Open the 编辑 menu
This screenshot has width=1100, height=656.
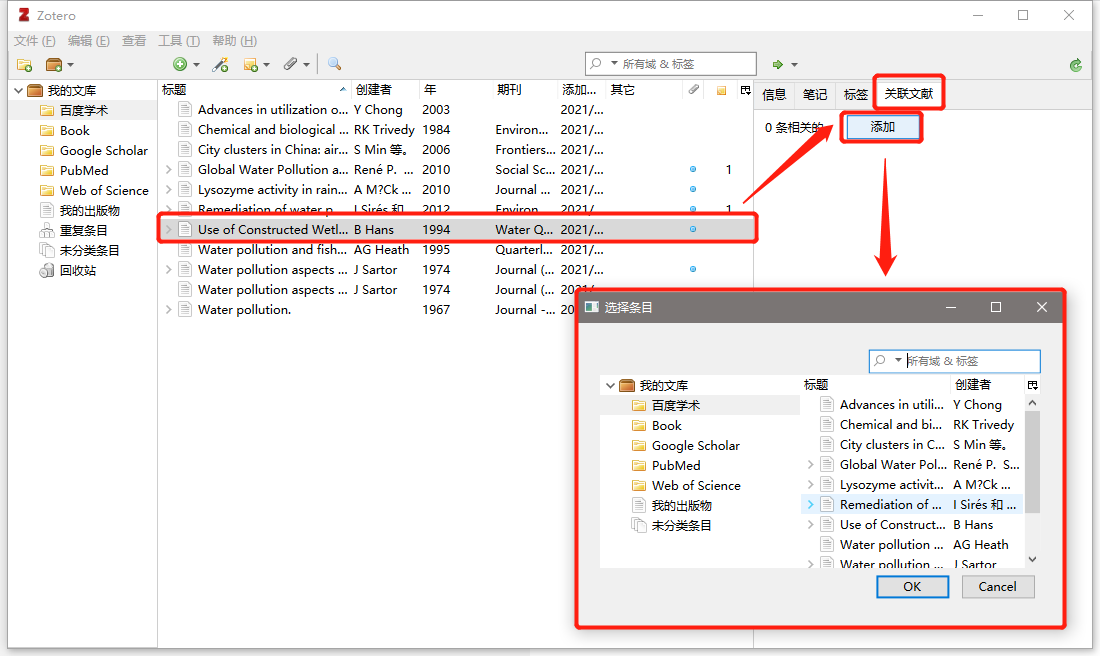click(x=88, y=41)
